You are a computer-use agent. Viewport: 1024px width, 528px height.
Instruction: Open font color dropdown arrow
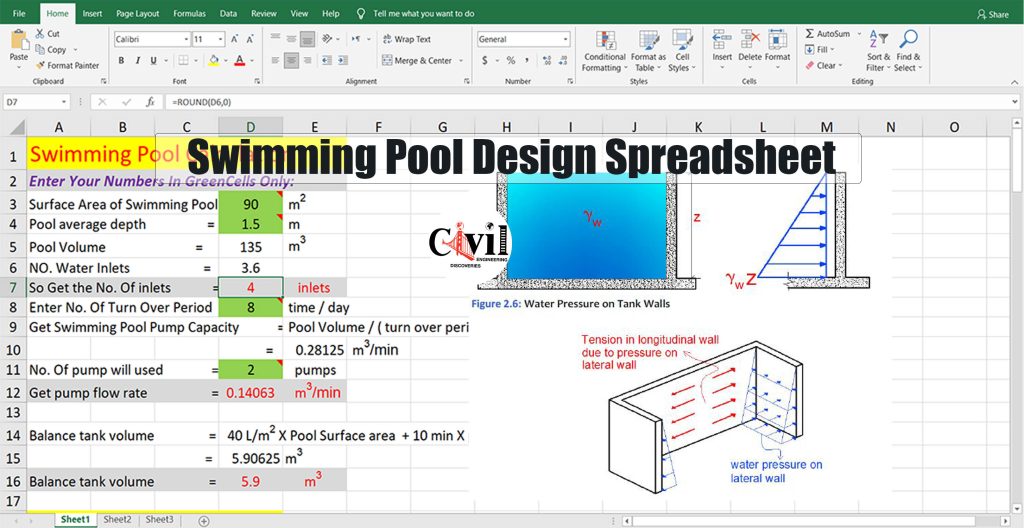point(251,61)
